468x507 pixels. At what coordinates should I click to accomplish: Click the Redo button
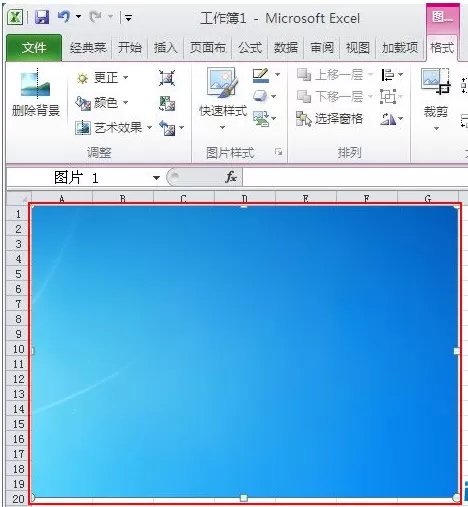pyautogui.click(x=96, y=16)
